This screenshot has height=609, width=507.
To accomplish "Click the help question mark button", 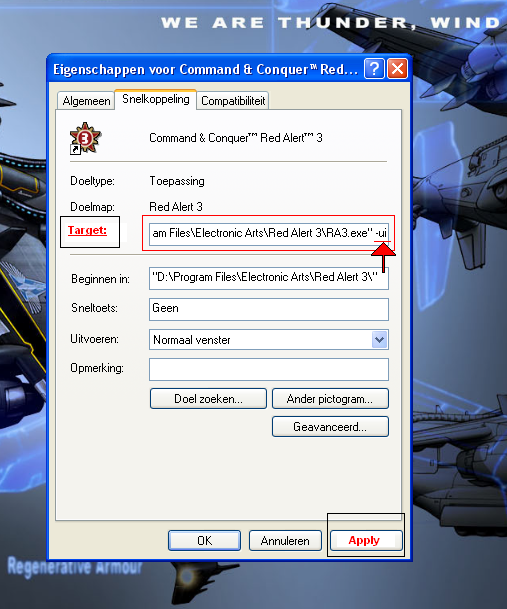I will [x=374, y=69].
